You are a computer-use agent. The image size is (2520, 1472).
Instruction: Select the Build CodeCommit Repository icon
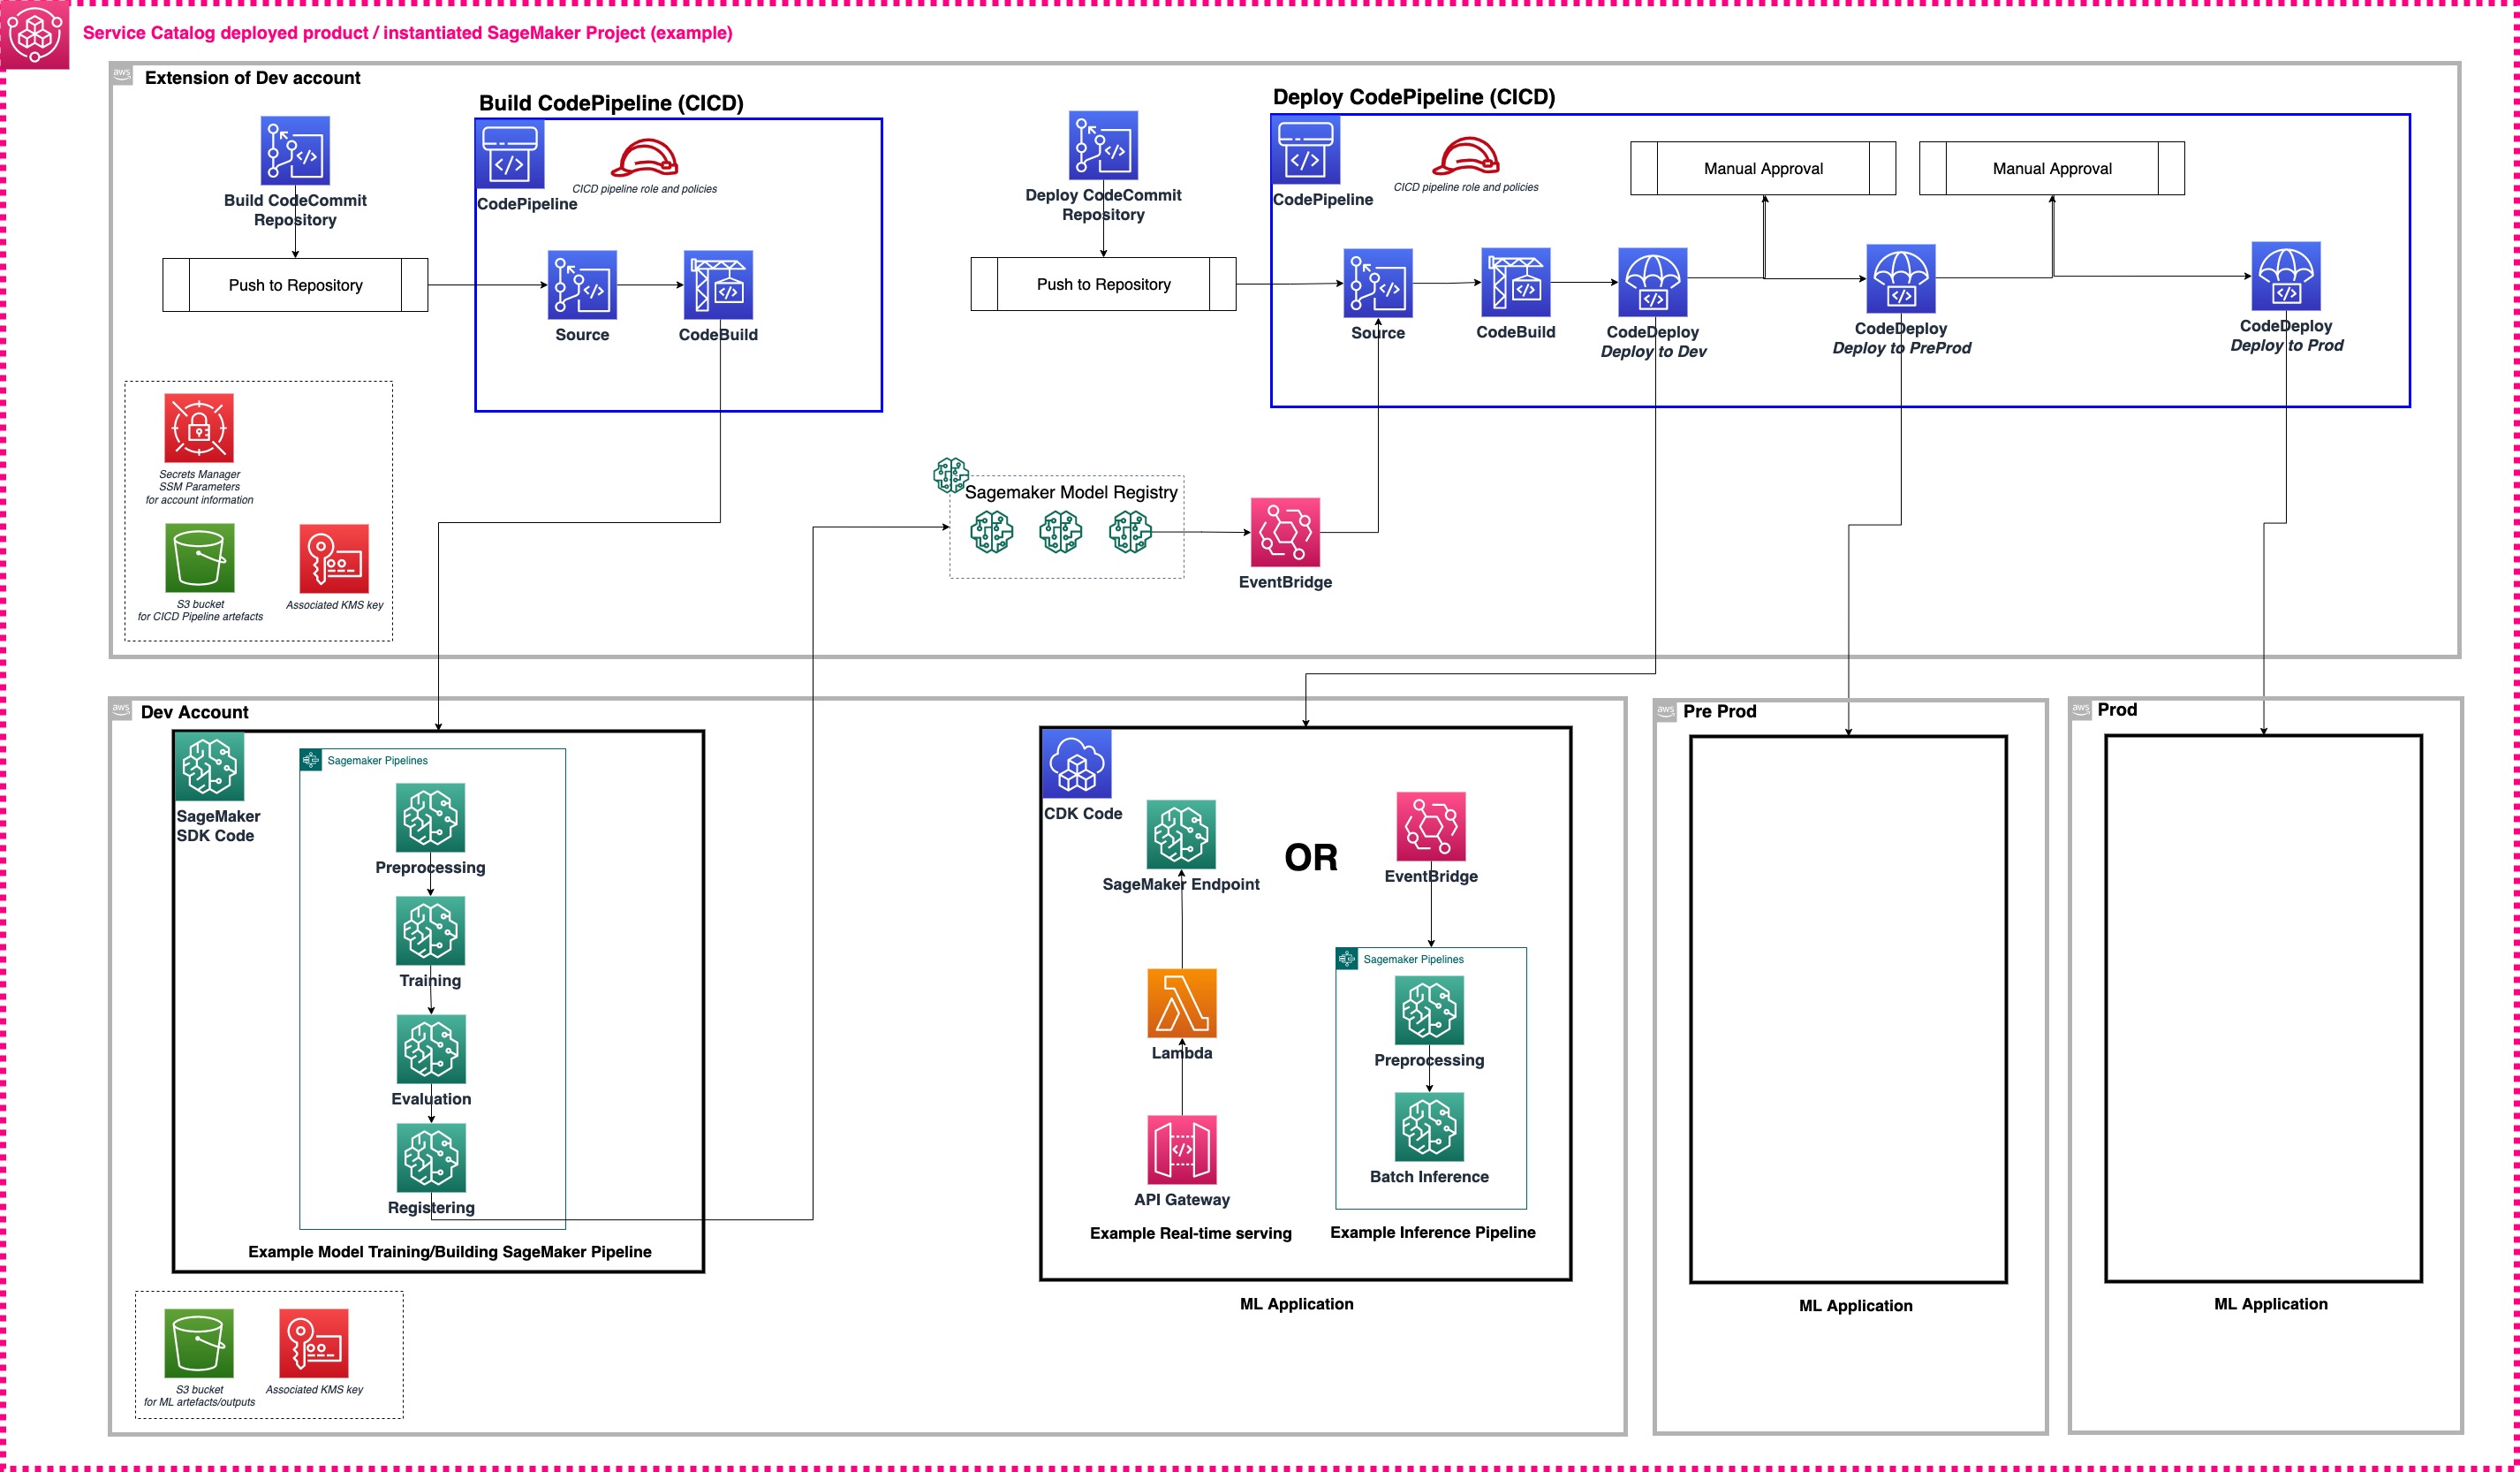pos(295,151)
